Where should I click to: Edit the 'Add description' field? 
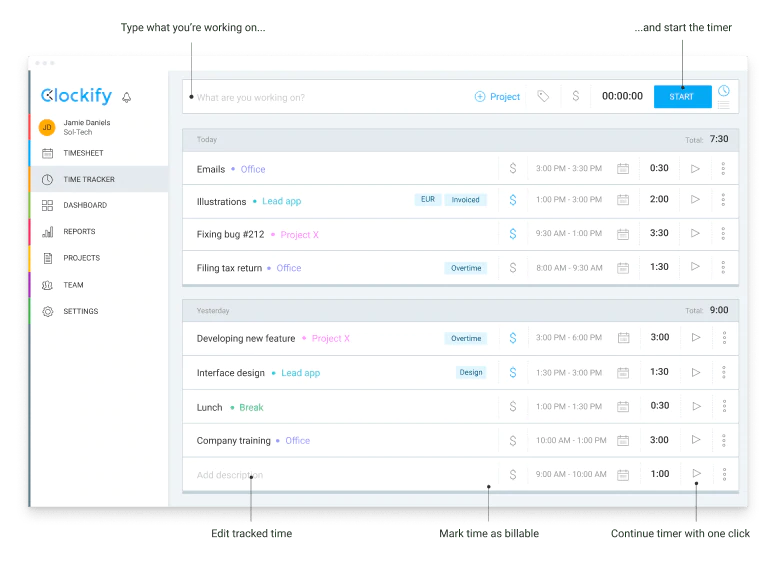coord(230,475)
